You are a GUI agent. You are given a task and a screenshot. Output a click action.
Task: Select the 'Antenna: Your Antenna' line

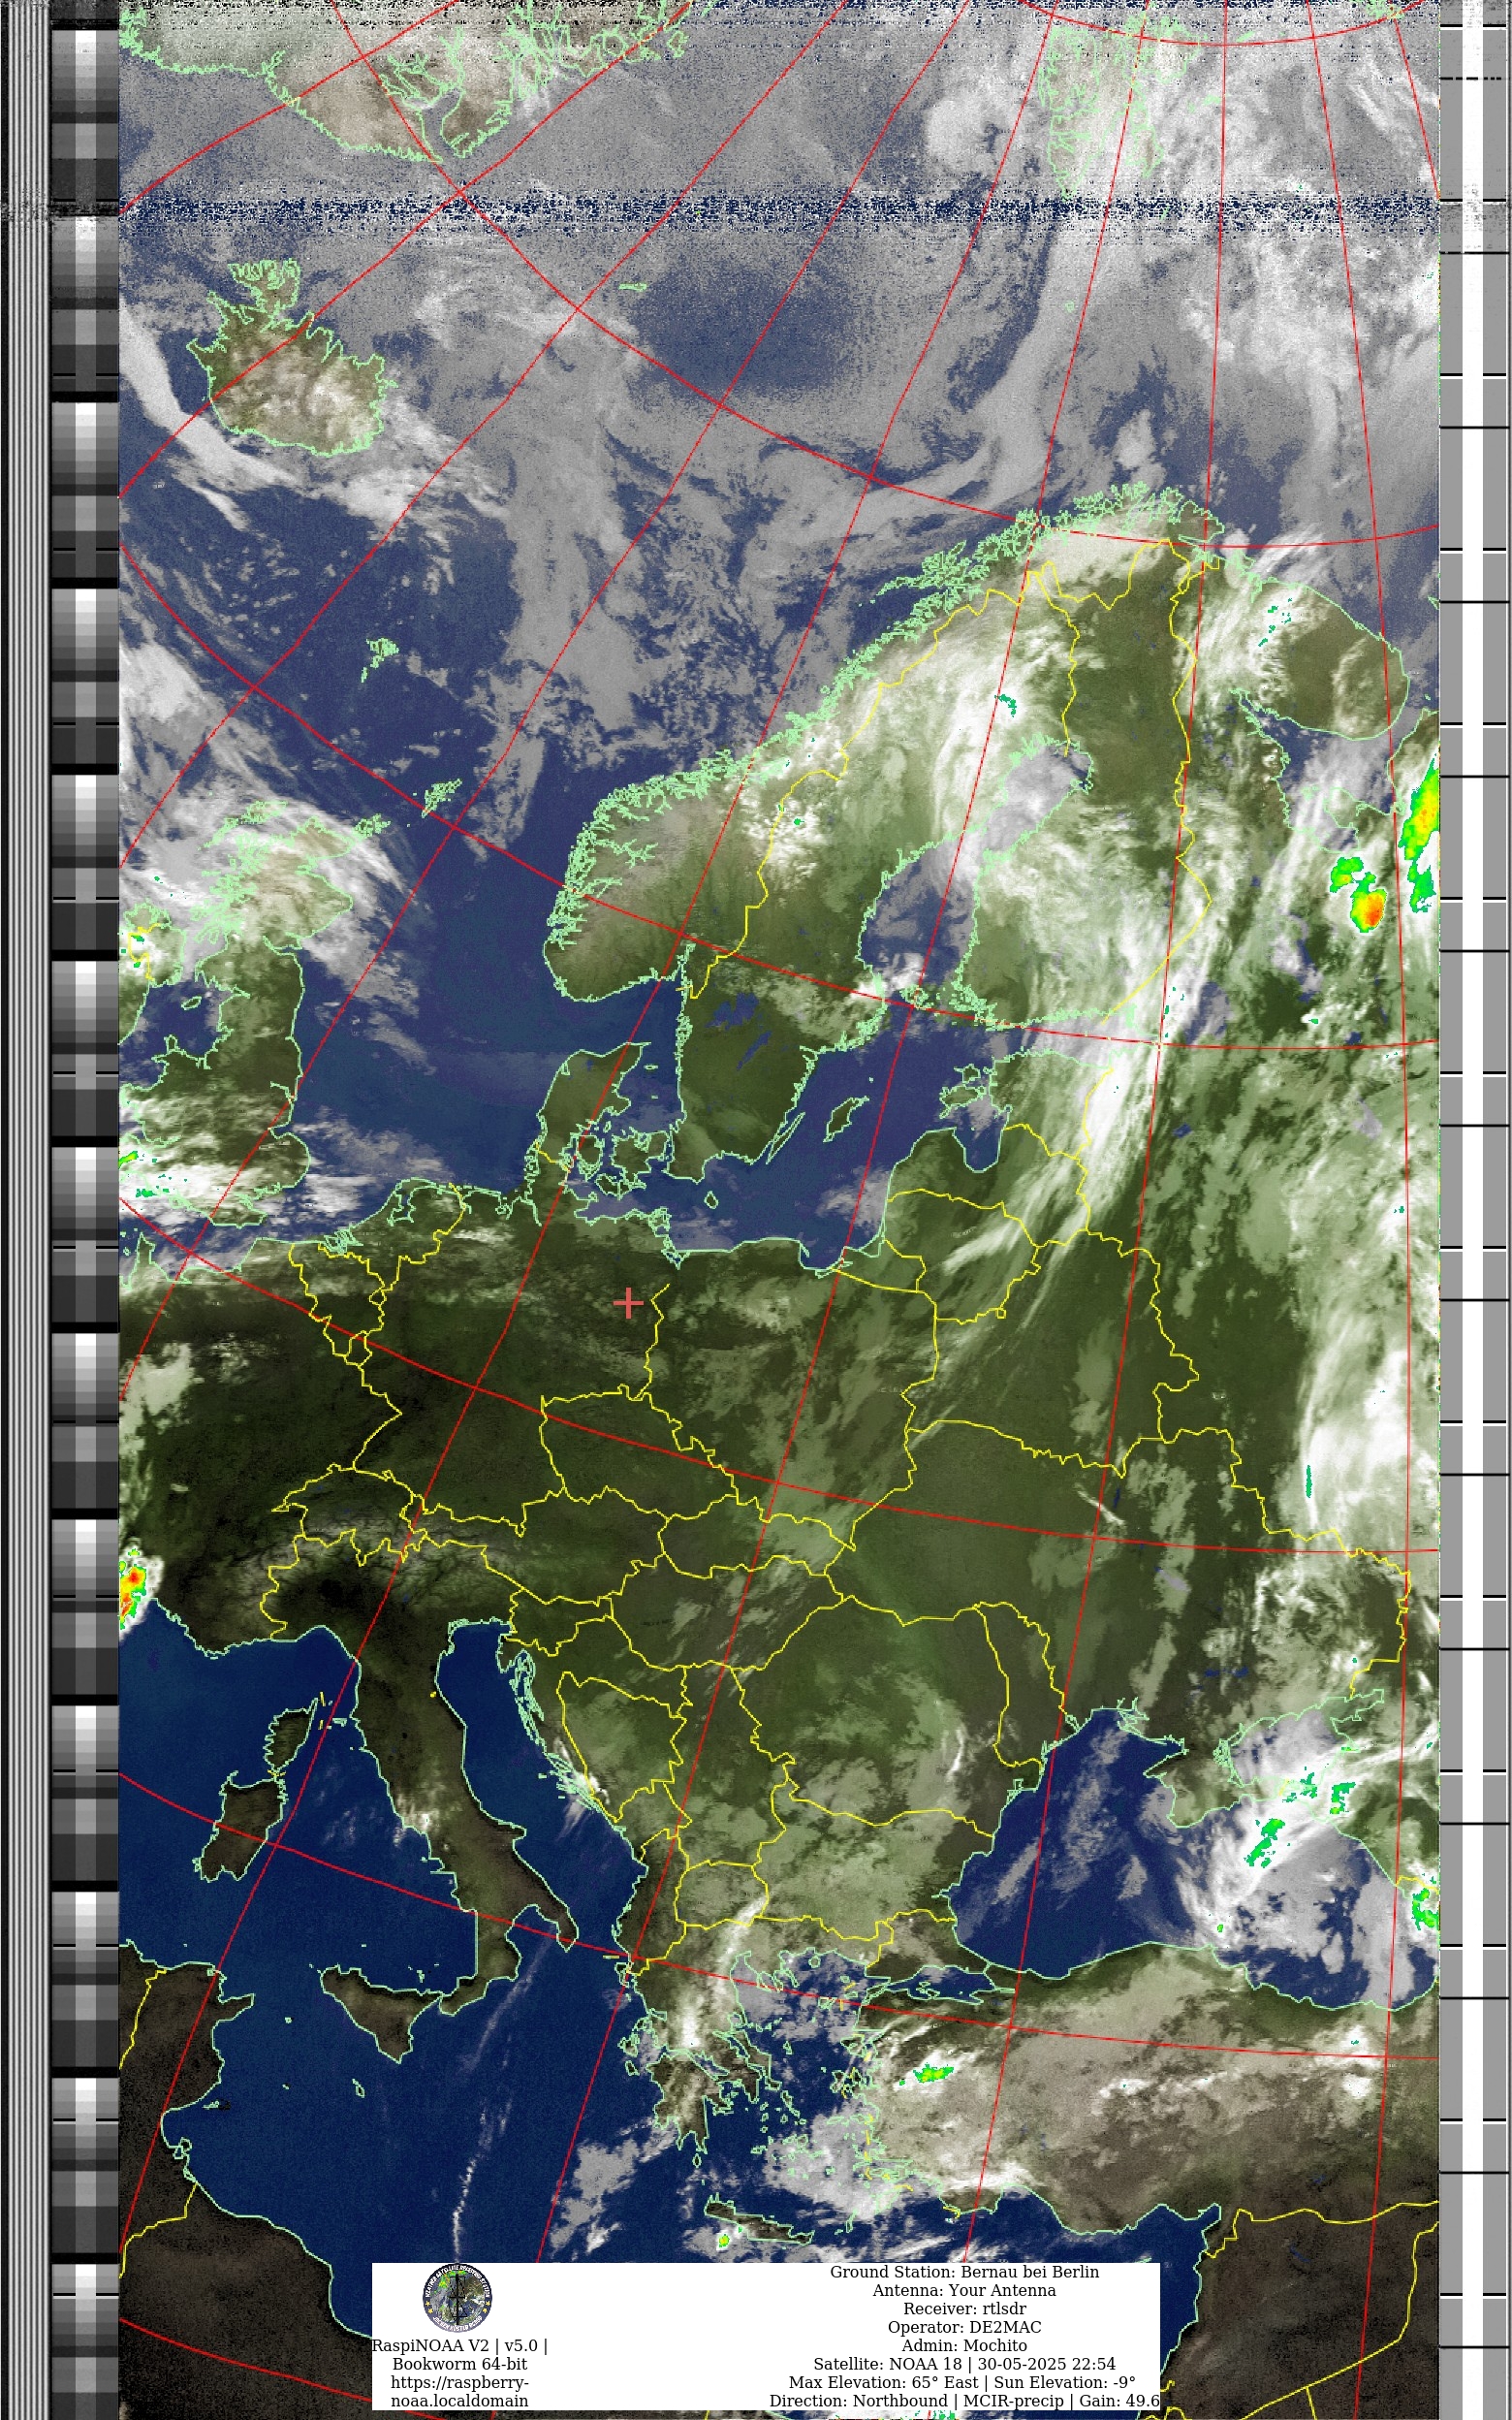(964, 2290)
